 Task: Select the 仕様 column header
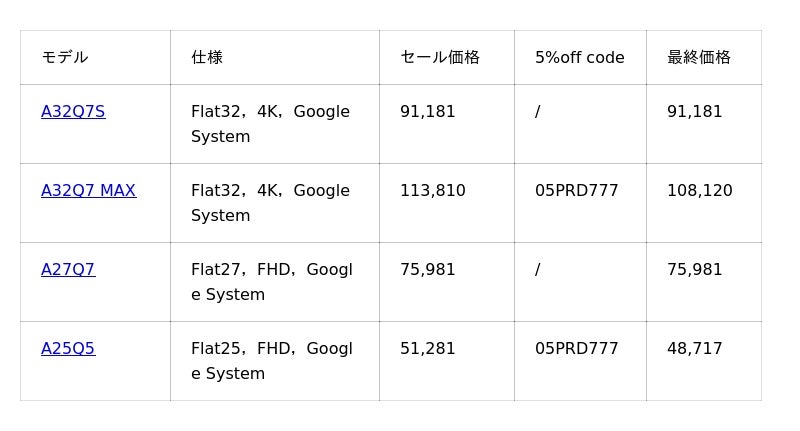[207, 57]
